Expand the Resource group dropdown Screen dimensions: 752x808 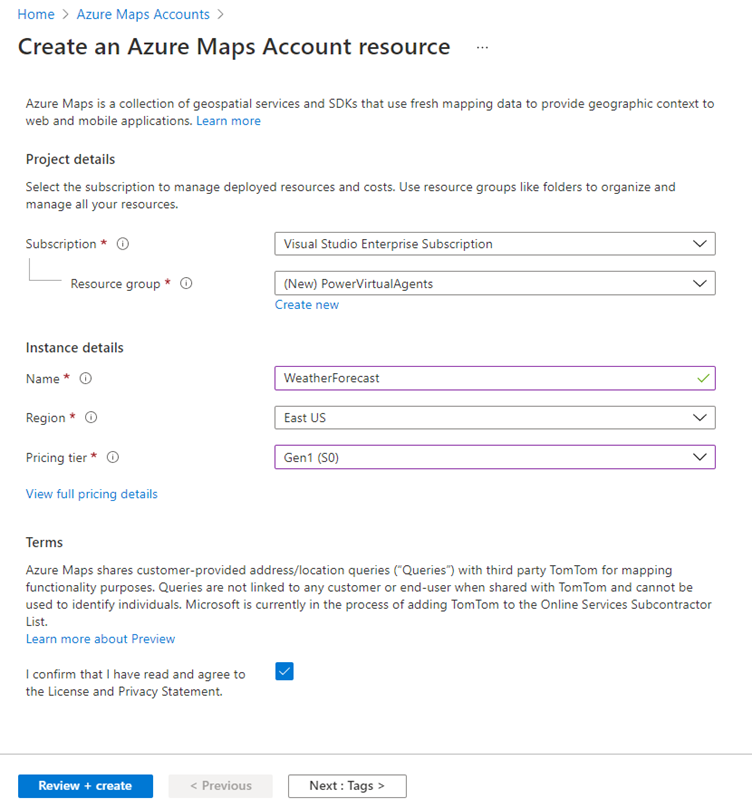(495, 283)
